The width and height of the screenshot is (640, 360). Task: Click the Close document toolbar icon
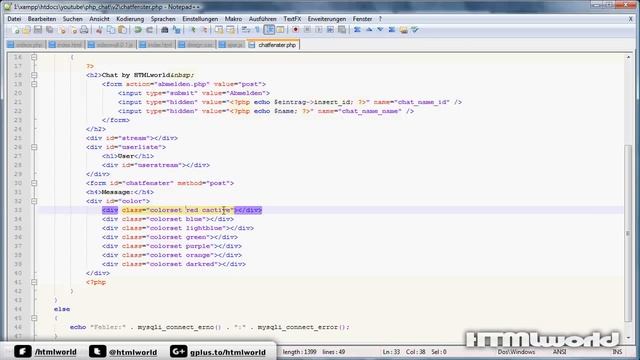click(x=62, y=30)
